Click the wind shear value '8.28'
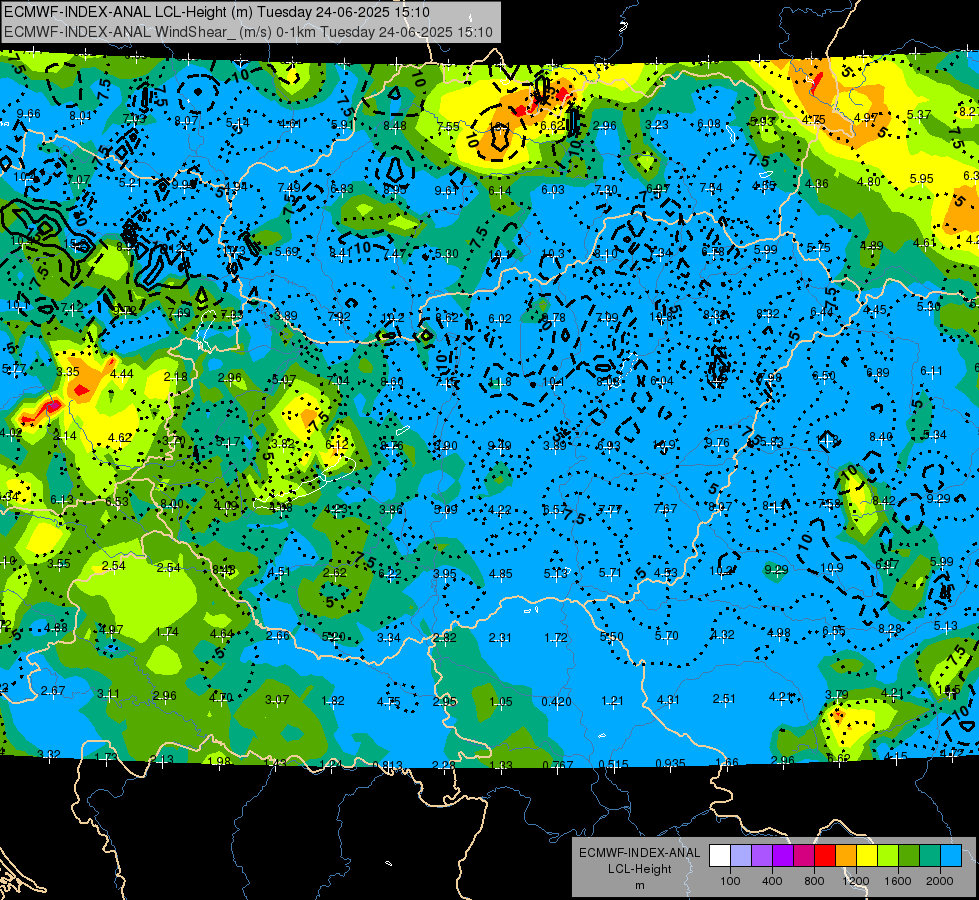 click(890, 628)
